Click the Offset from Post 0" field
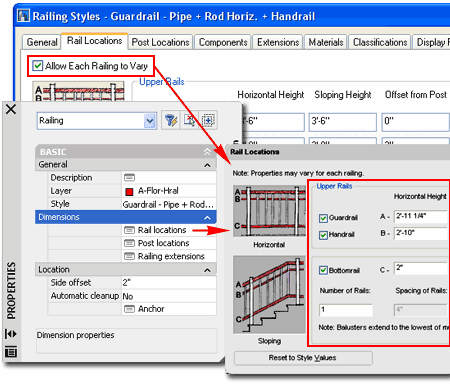Image resolution: width=450 pixels, height=385 pixels. tap(416, 122)
